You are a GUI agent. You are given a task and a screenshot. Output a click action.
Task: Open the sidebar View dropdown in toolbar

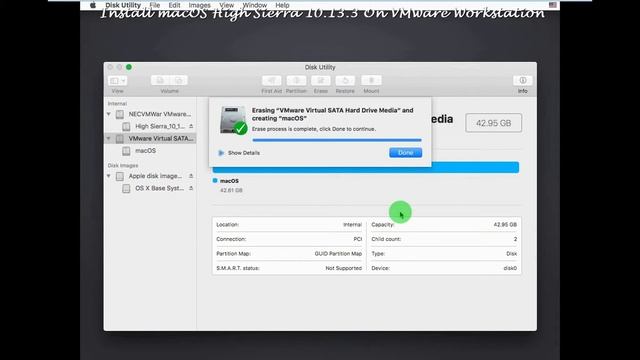(118, 81)
